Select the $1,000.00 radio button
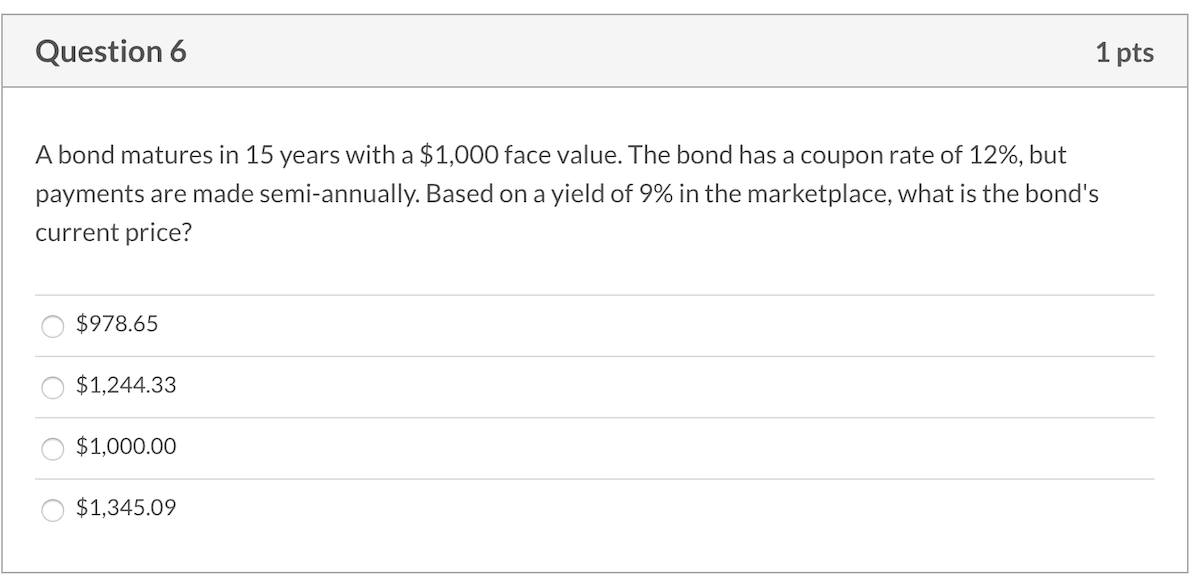Viewport: 1204px width, 576px height. [53, 447]
